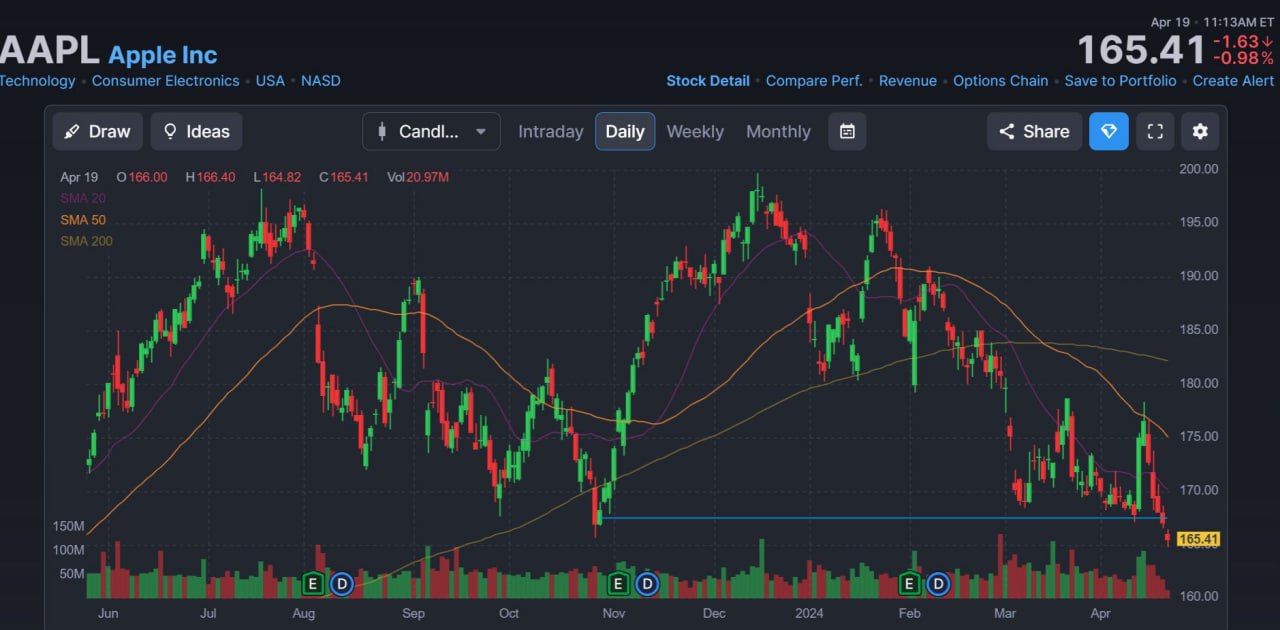The image size is (1280, 630).
Task: Click the February earnings E marker
Action: 910,583
